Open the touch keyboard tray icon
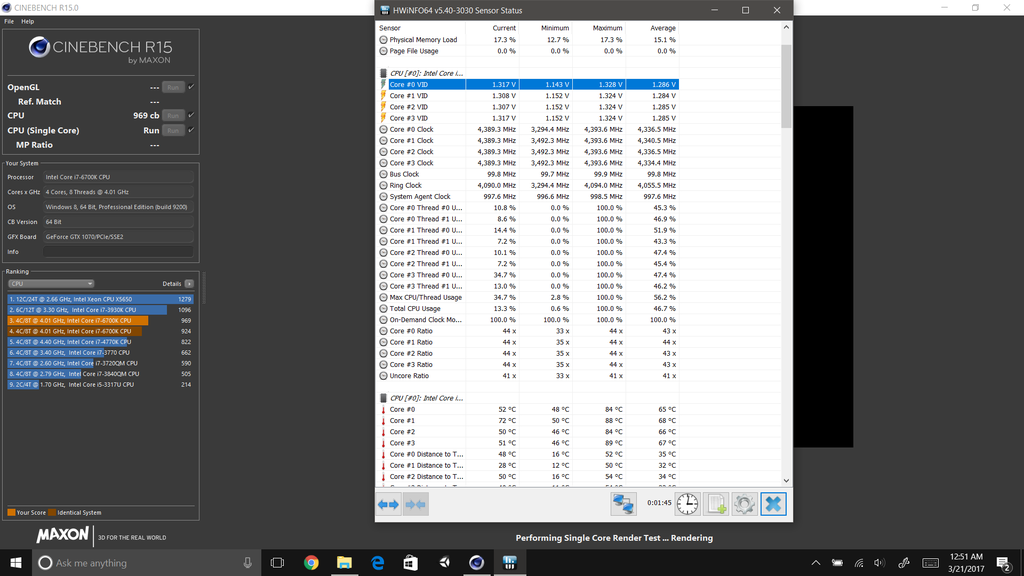The image size is (1024, 576). [x=931, y=563]
